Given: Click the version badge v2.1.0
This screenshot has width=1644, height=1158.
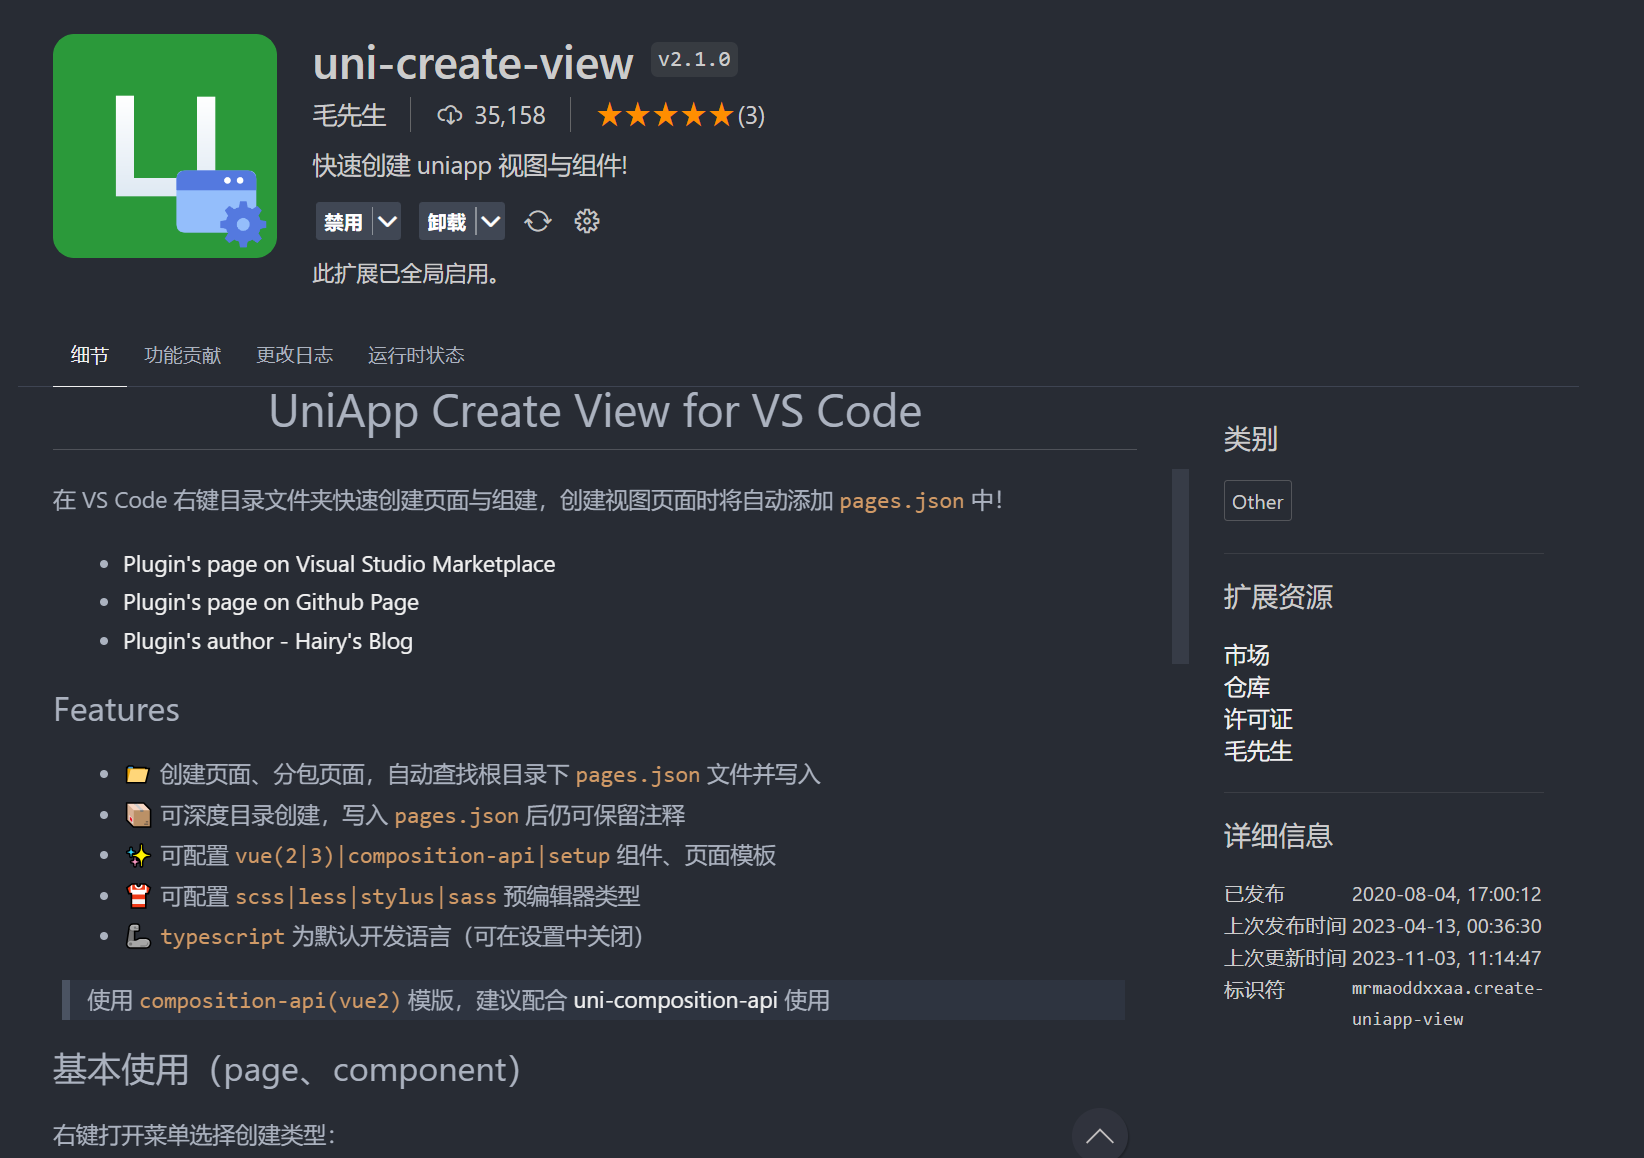Looking at the screenshot, I should pos(694,60).
